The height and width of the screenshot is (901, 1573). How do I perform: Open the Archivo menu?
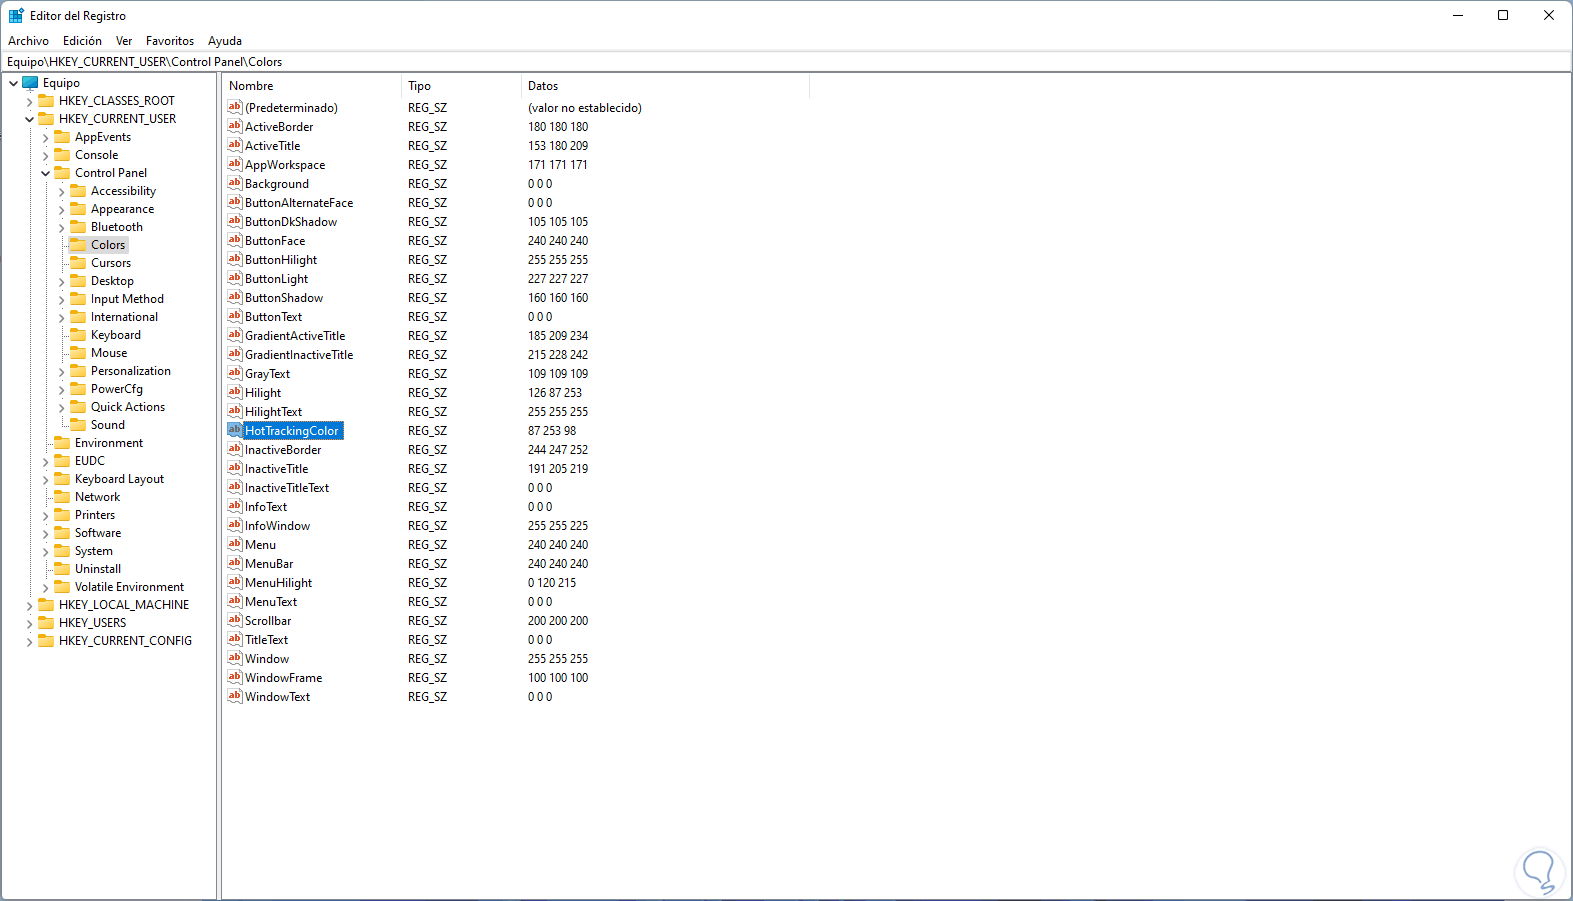click(x=28, y=41)
